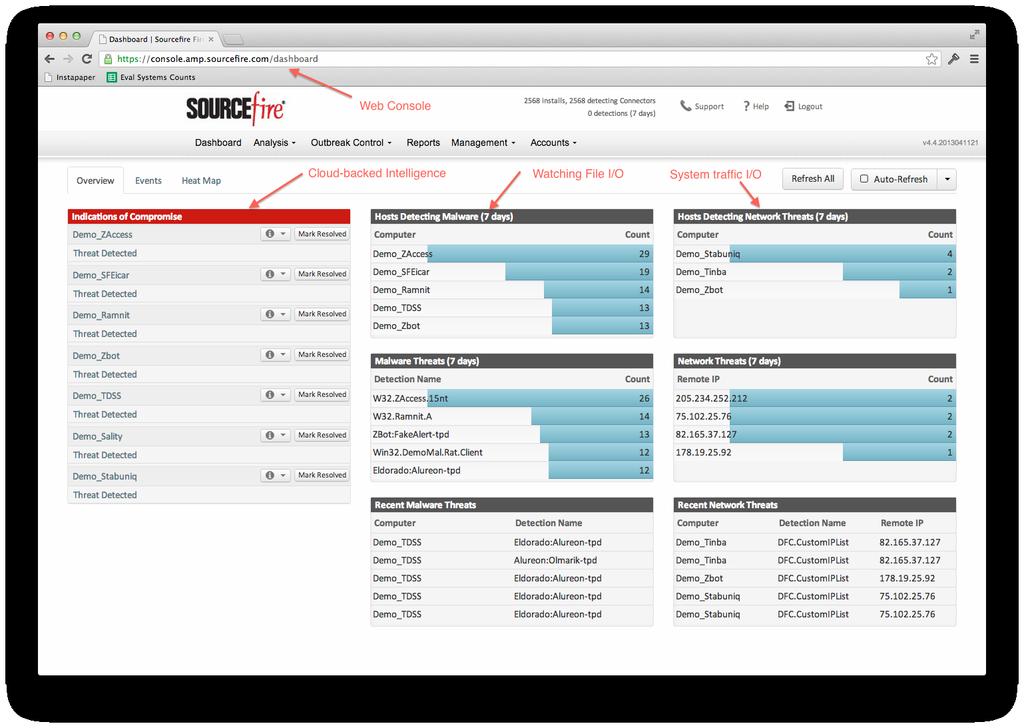This screenshot has height=728, width=1024.
Task: Expand the info dropdown arrow for Demo_Zbot
Action: (x=283, y=355)
